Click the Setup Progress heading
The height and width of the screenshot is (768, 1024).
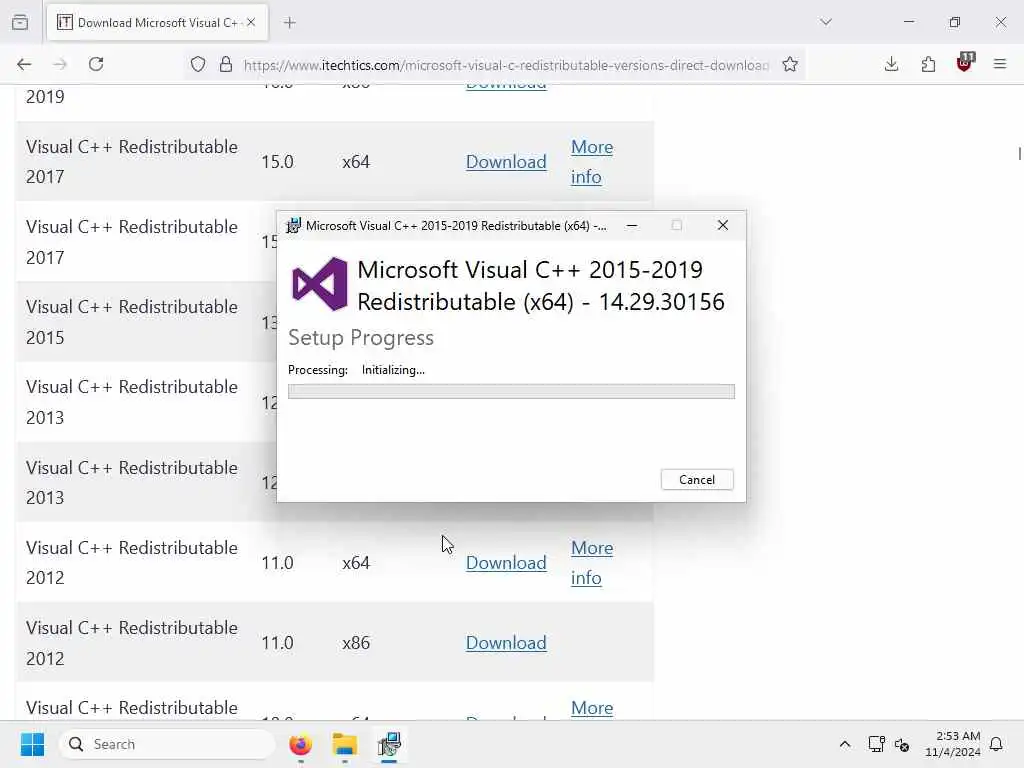(x=361, y=338)
